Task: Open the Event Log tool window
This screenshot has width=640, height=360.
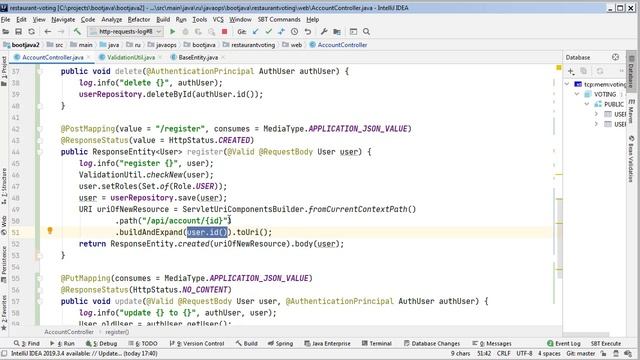Action: (x=564, y=344)
